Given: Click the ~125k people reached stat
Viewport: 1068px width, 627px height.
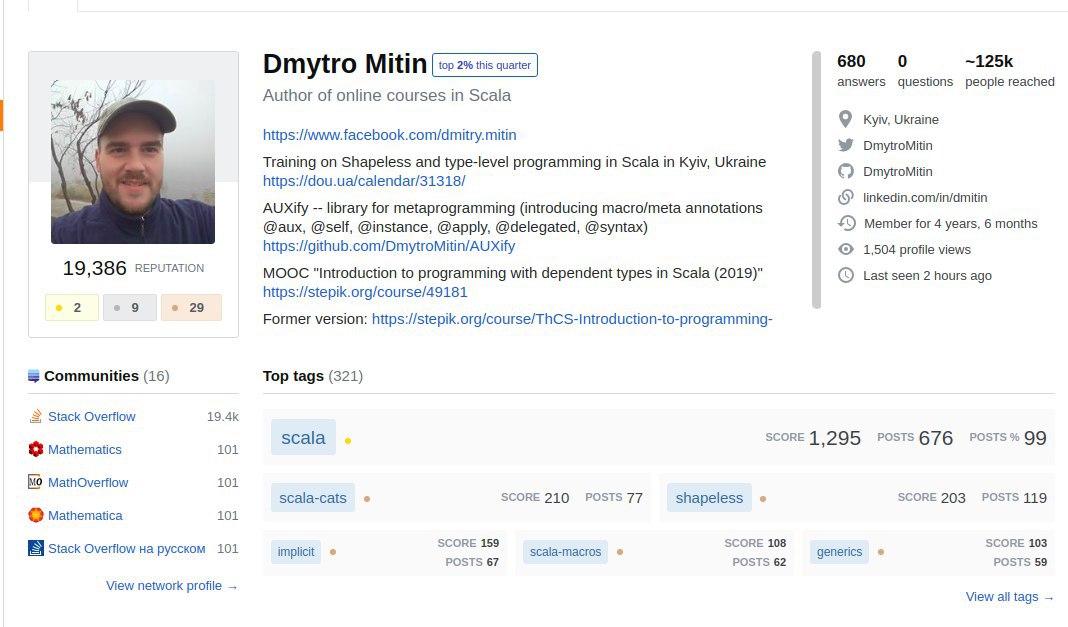Looking at the screenshot, I should point(1009,71).
